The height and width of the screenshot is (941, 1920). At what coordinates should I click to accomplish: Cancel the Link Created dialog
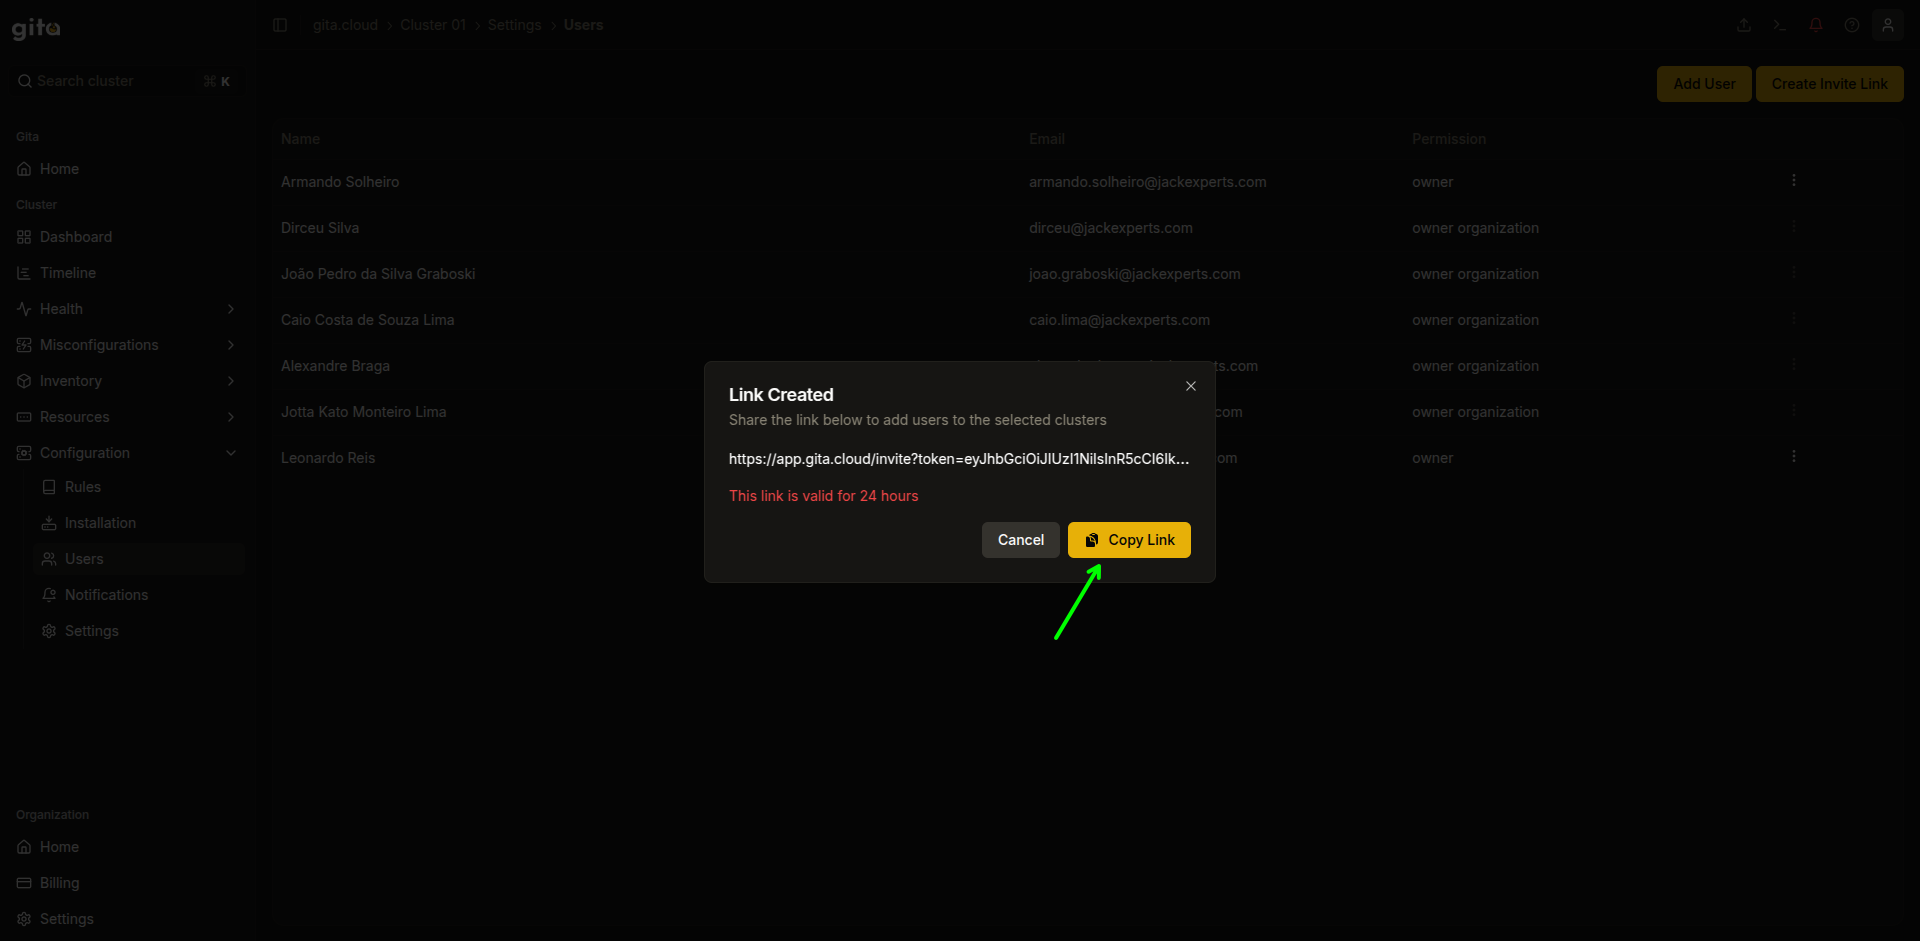pyautogui.click(x=1020, y=540)
